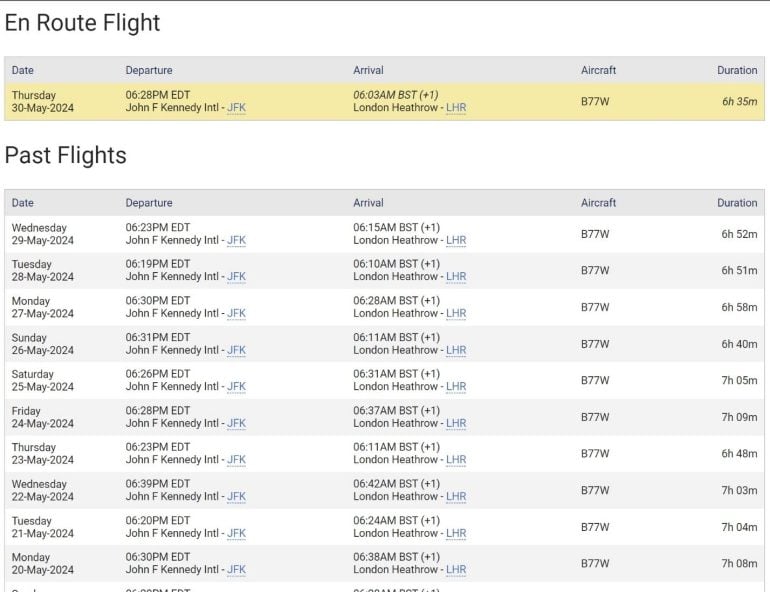Follow JFK link on Sunday 26-May-2024 row
The height and width of the screenshot is (592, 770).
[x=236, y=351]
